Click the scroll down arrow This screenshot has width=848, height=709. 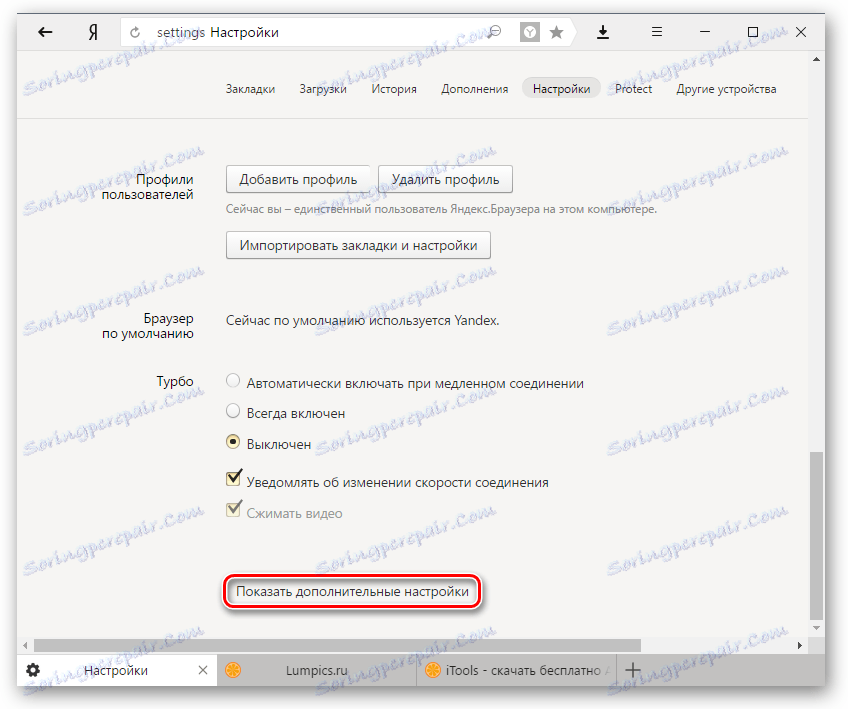pyautogui.click(x=817, y=628)
